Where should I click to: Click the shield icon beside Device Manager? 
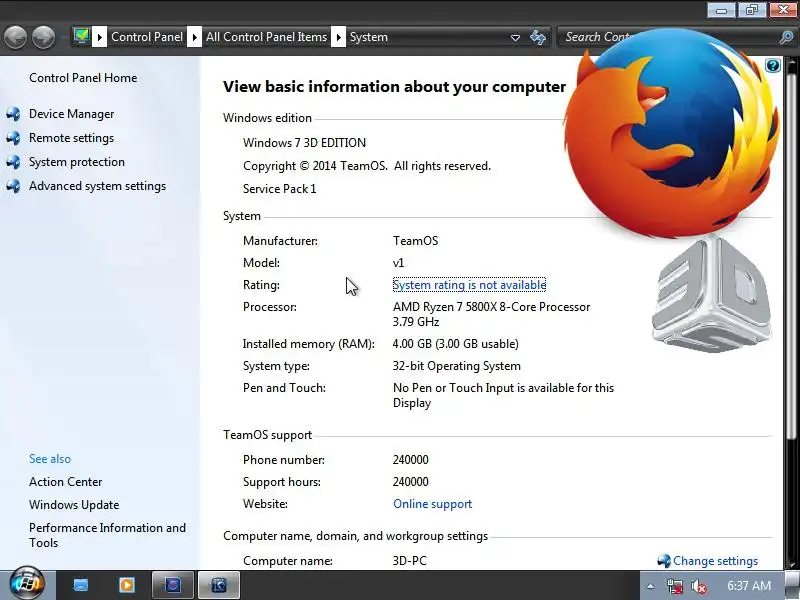14,114
